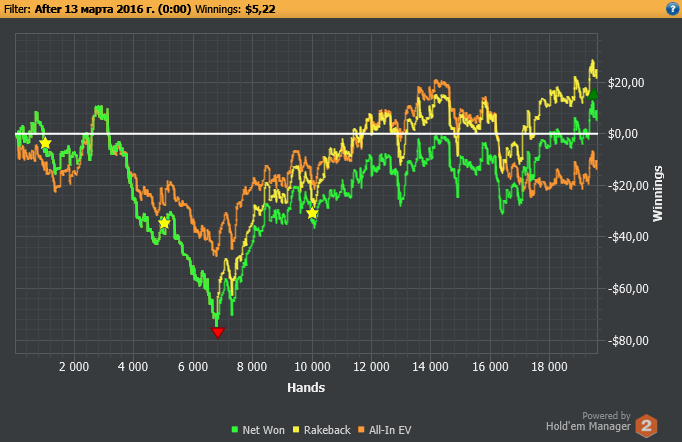Toggle the Rakeback legend entry
The height and width of the screenshot is (442, 682).
(x=321, y=430)
